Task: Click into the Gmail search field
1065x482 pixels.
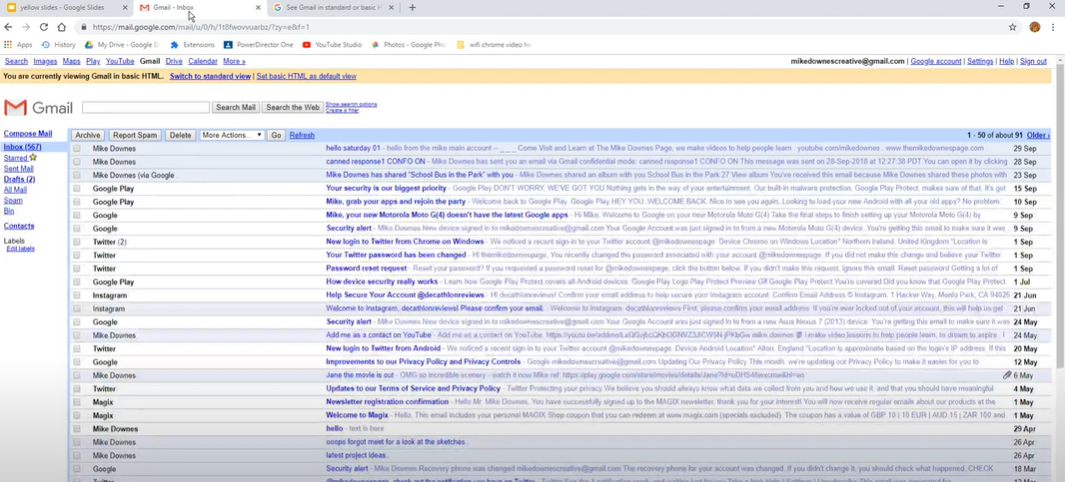Action: point(145,107)
